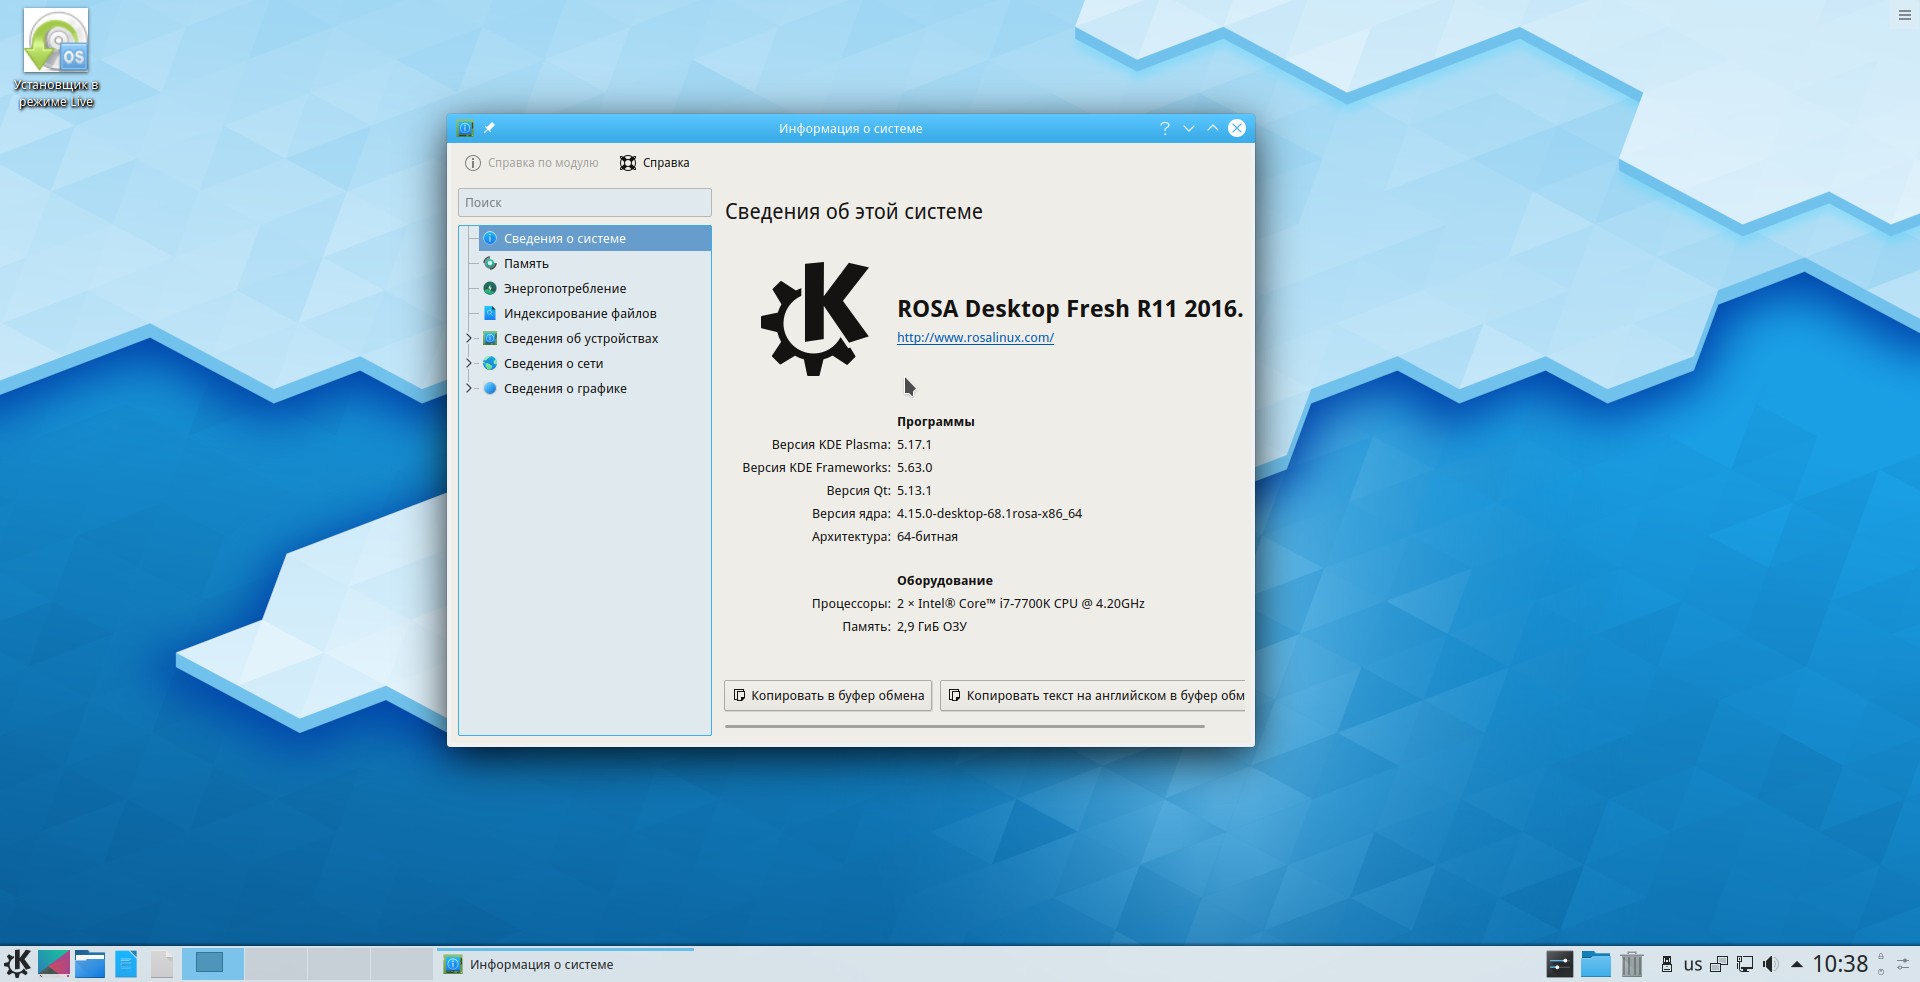The image size is (1920, 982).
Task: Launch the blue document app in taskbar
Action: (126, 964)
